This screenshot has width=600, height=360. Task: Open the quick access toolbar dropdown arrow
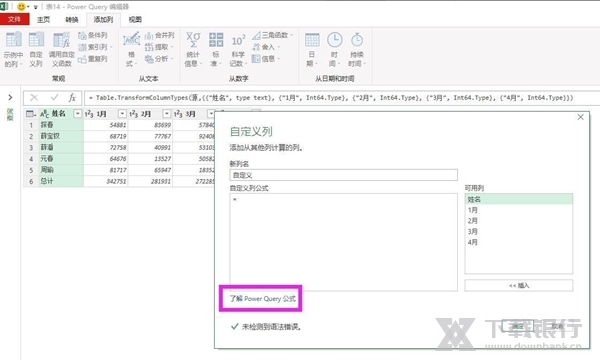pos(35,7)
